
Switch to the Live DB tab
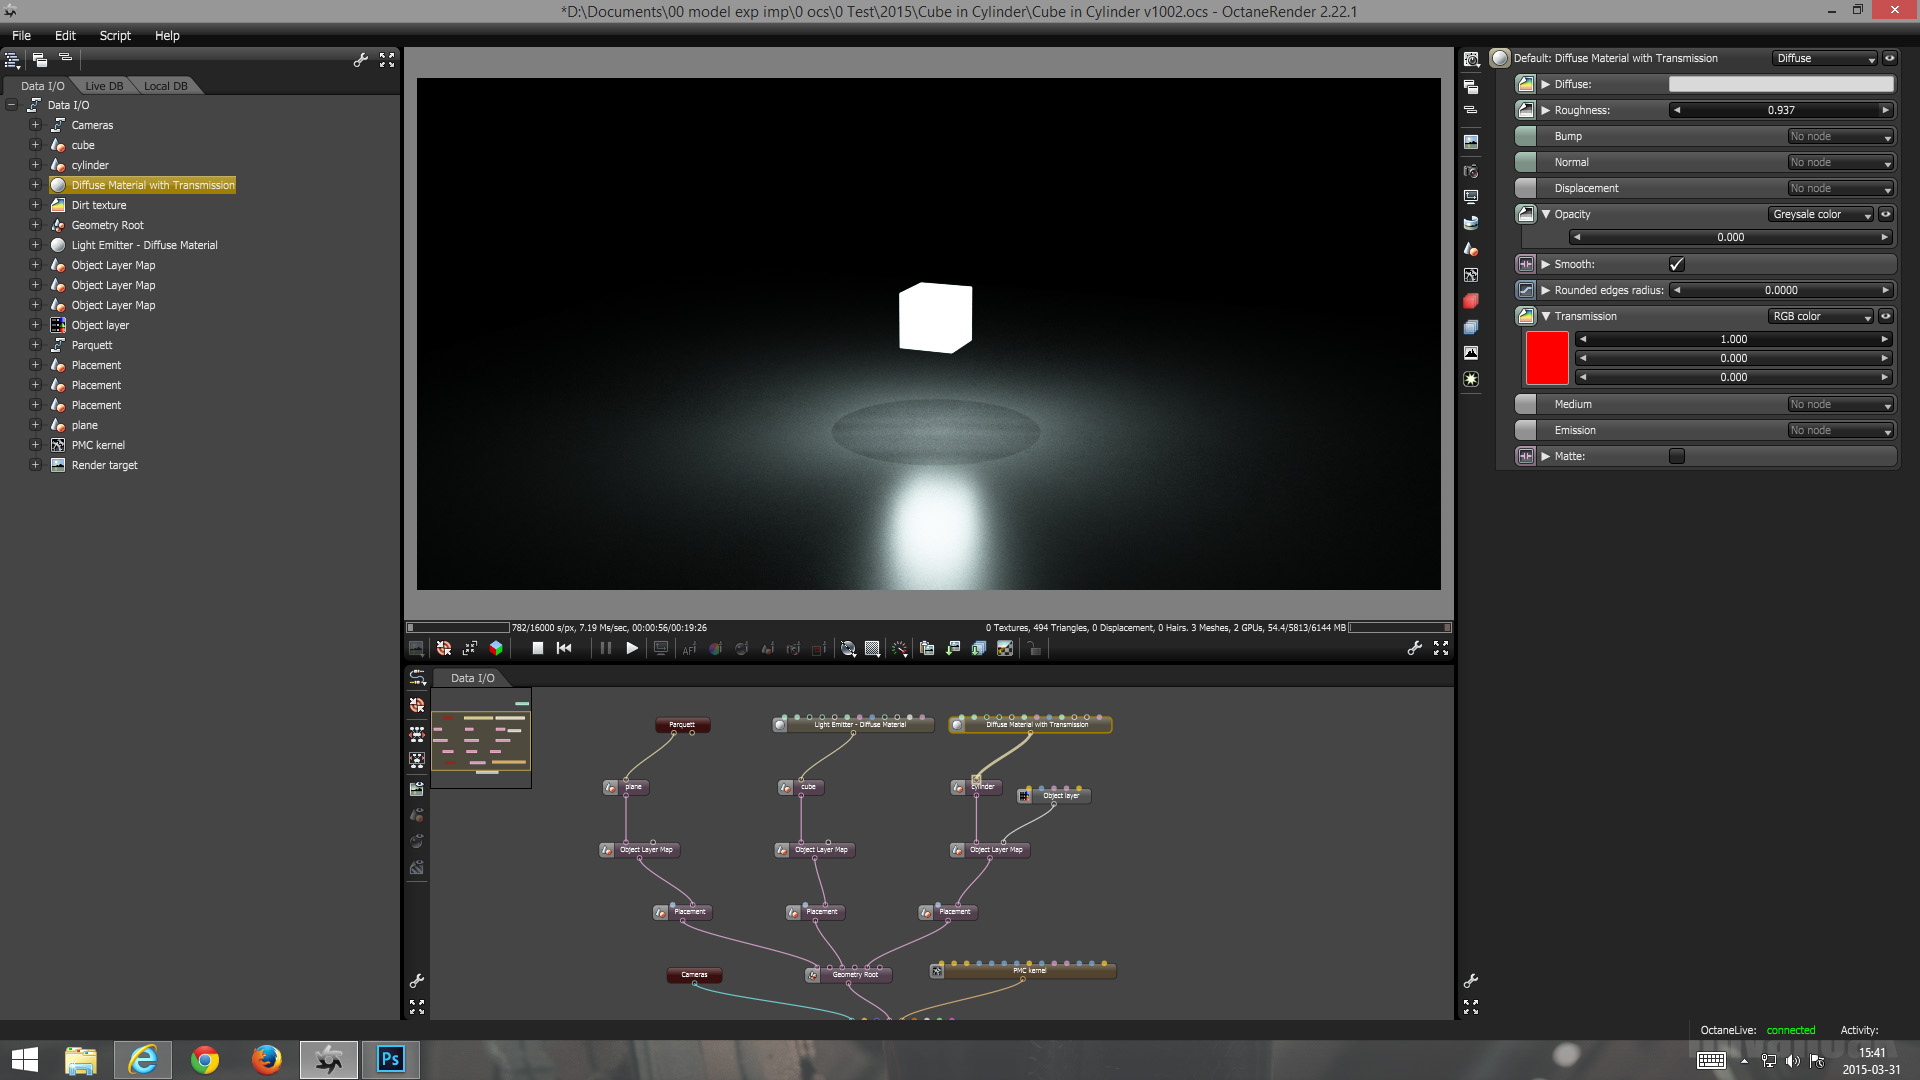pos(104,86)
